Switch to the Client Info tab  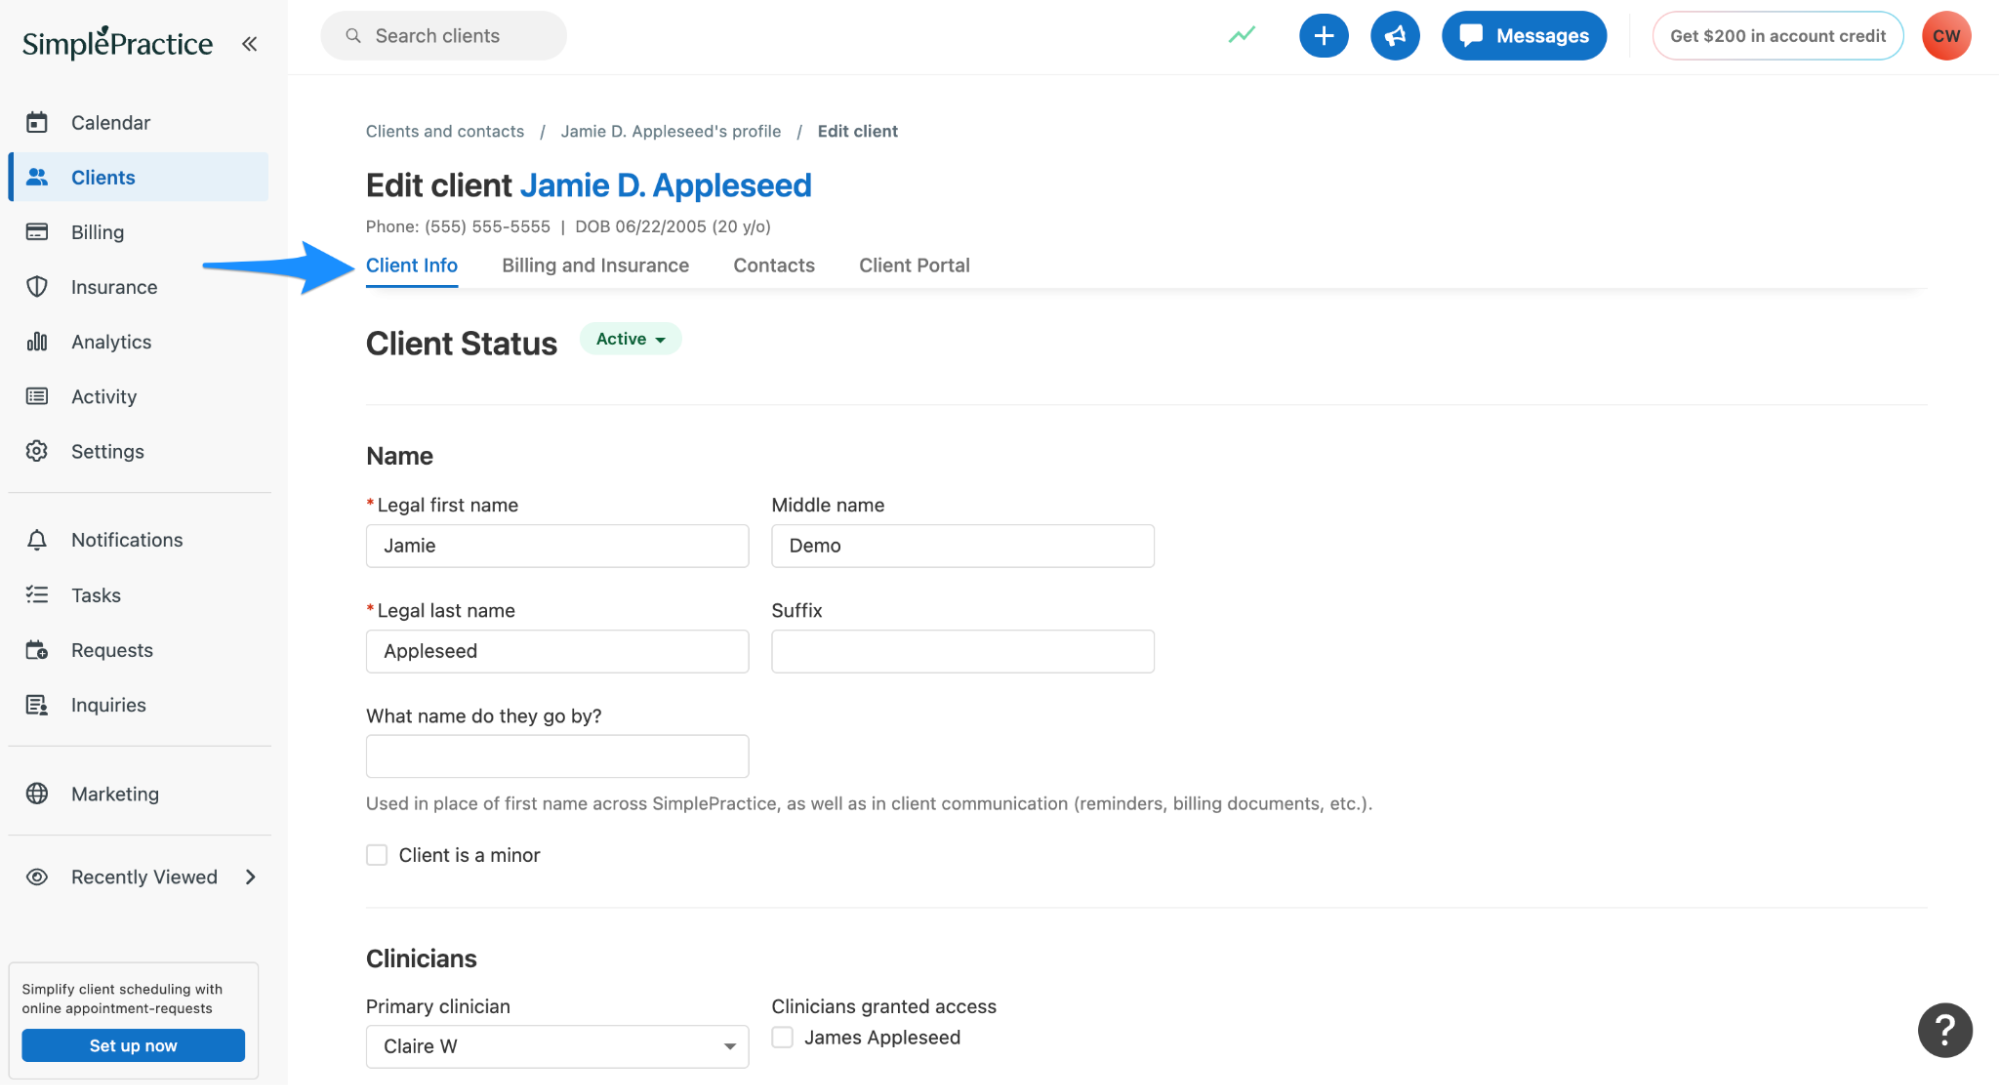coord(412,265)
